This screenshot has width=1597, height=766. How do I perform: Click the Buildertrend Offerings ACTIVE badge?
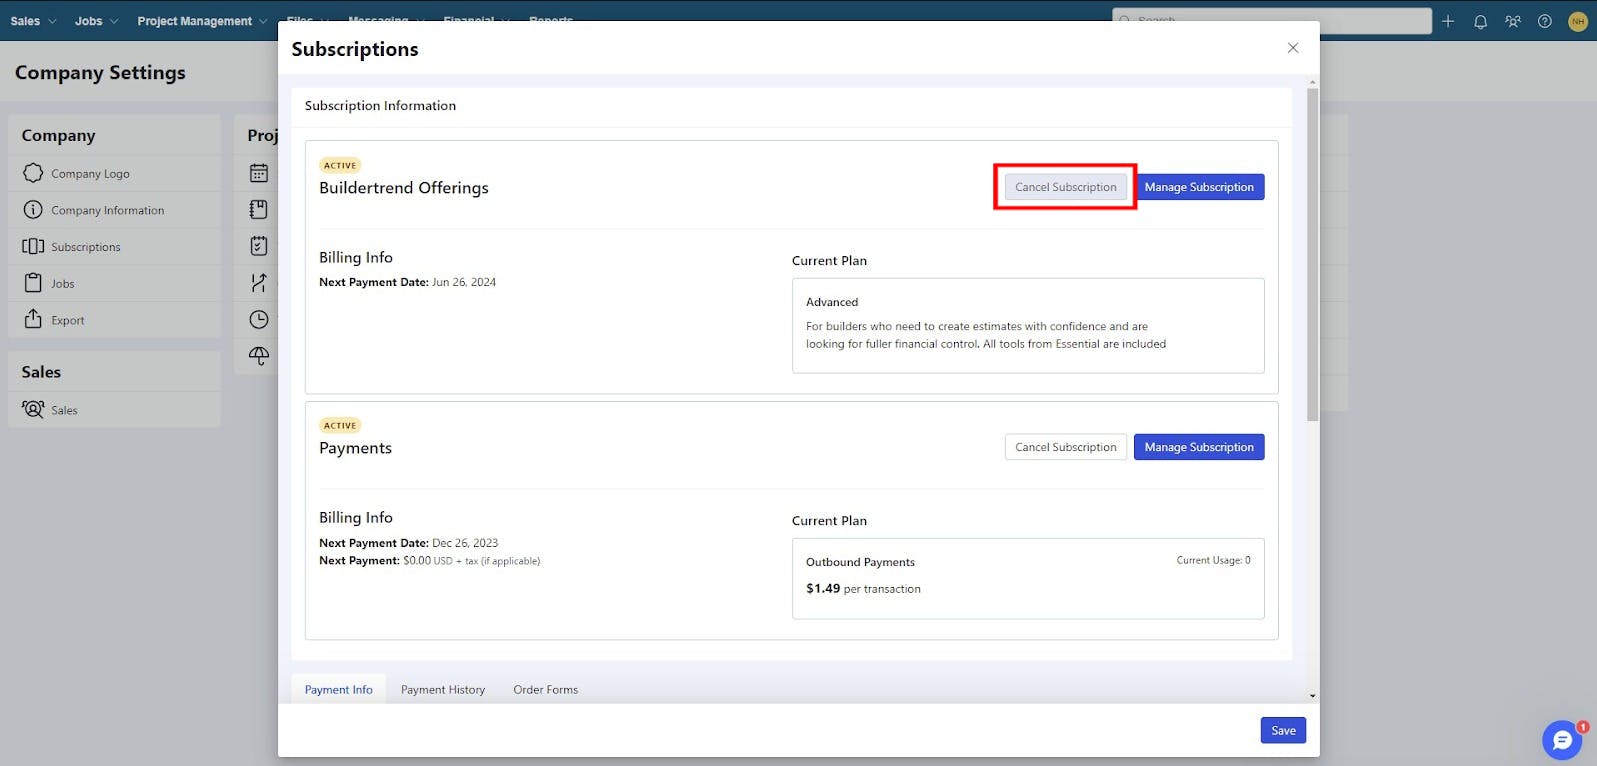pos(340,165)
